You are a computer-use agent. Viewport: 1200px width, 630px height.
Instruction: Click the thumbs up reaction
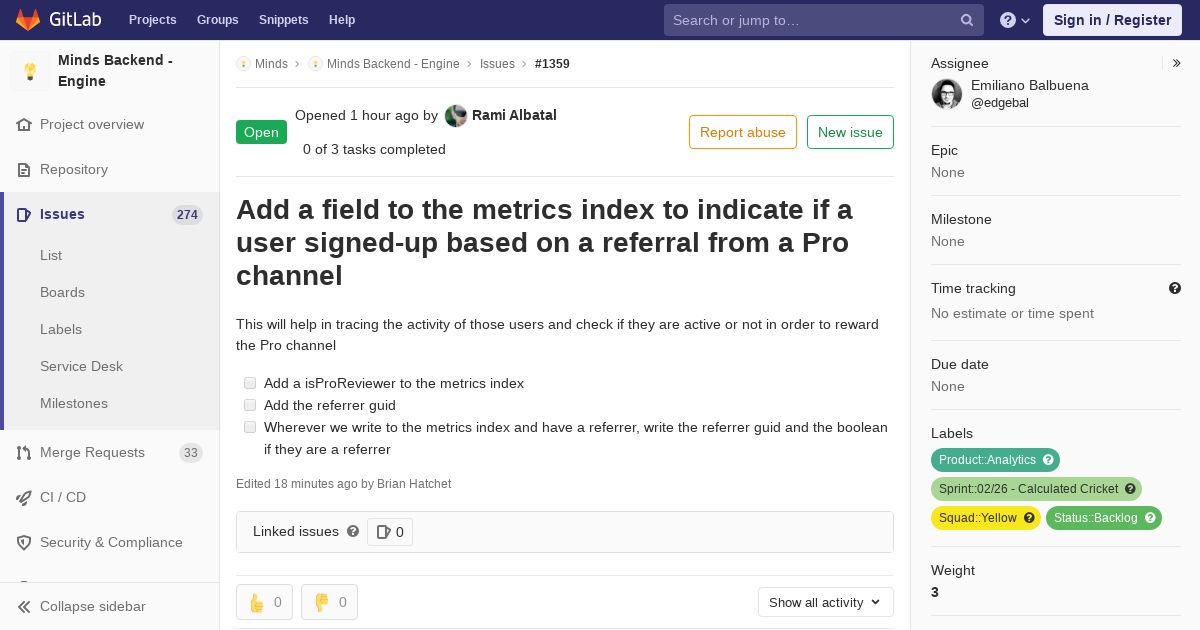coord(264,602)
